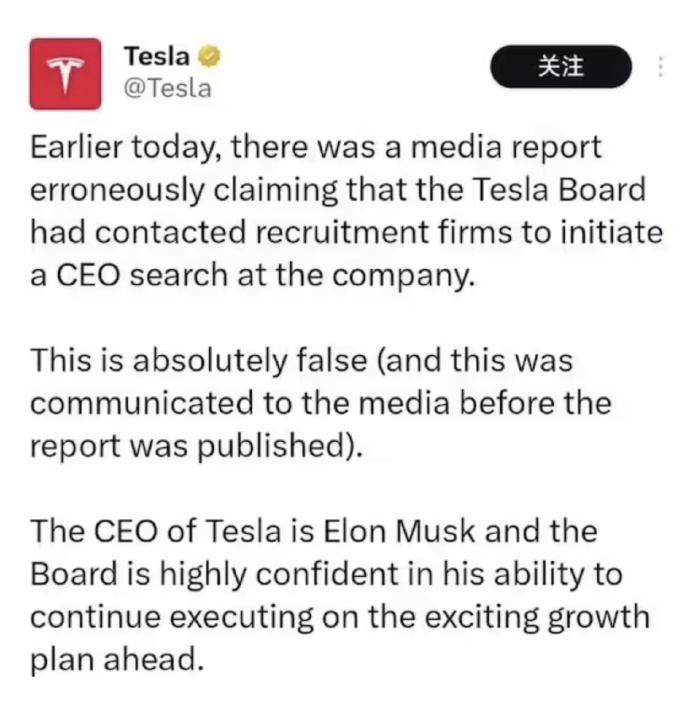Click the 'This is absolutely false' paragraph
Viewport: 690px width, 708px height.
pos(321,403)
